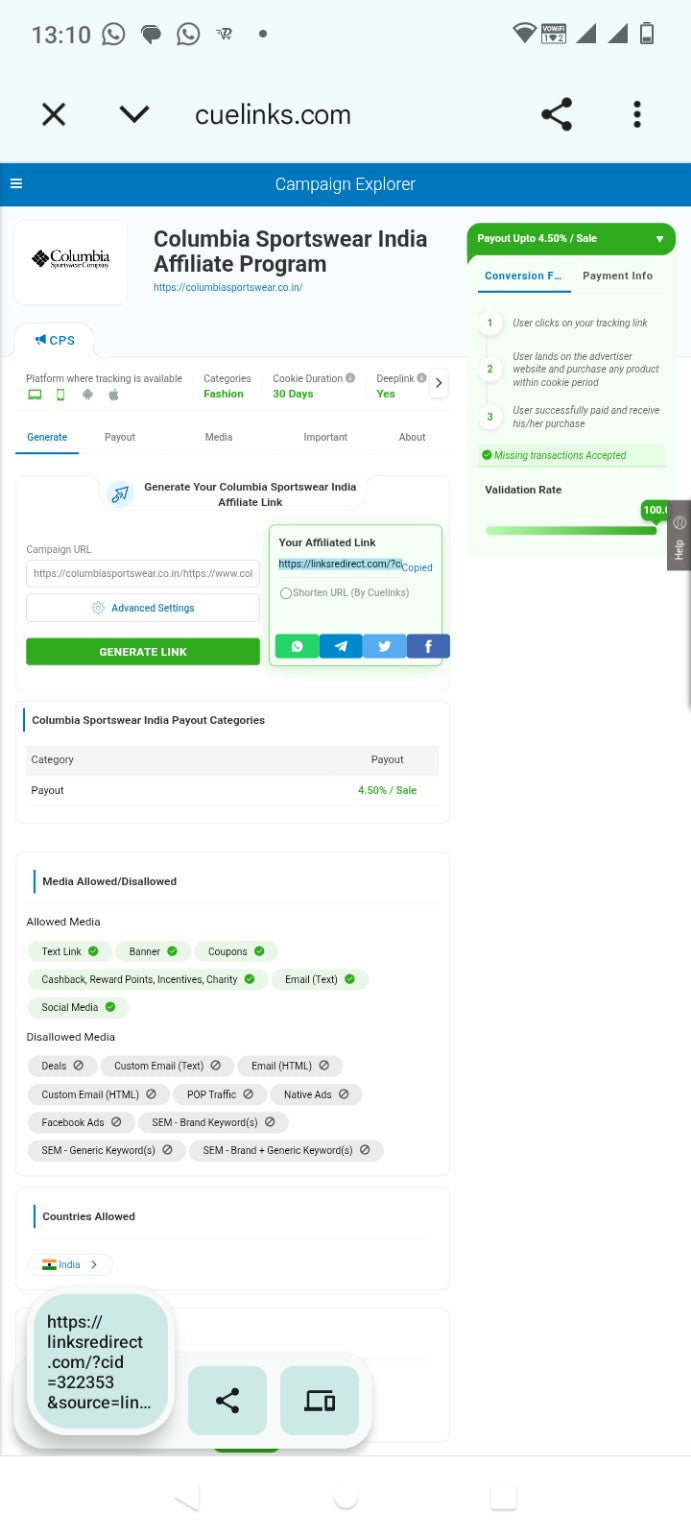Enable Shorten URL by Cuelinks radio
This screenshot has width=691, height=1536.
pyautogui.click(x=286, y=593)
